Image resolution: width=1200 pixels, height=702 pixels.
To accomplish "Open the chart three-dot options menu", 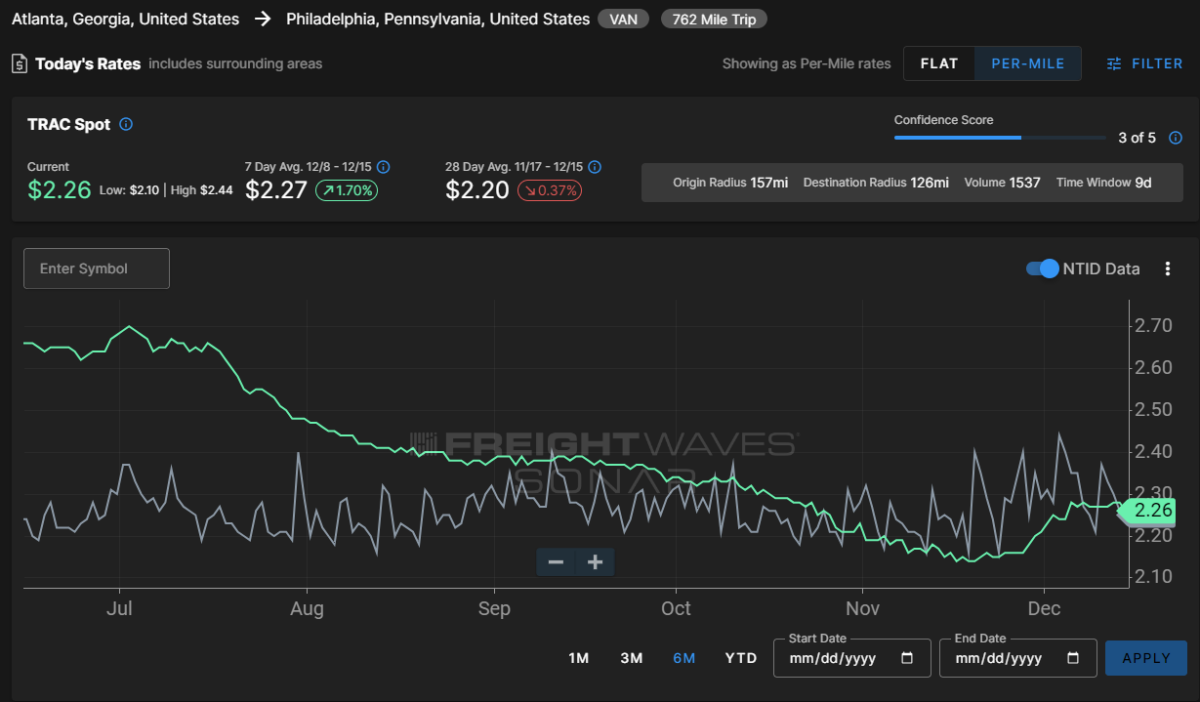I will click(x=1167, y=268).
